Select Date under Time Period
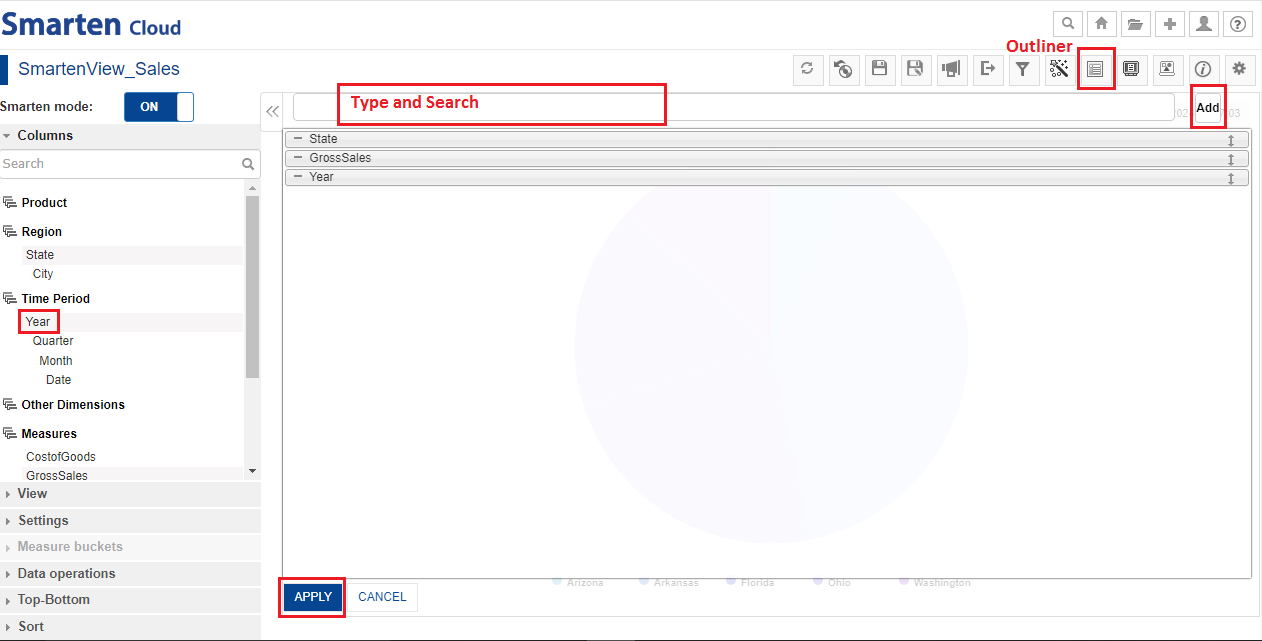 (58, 380)
